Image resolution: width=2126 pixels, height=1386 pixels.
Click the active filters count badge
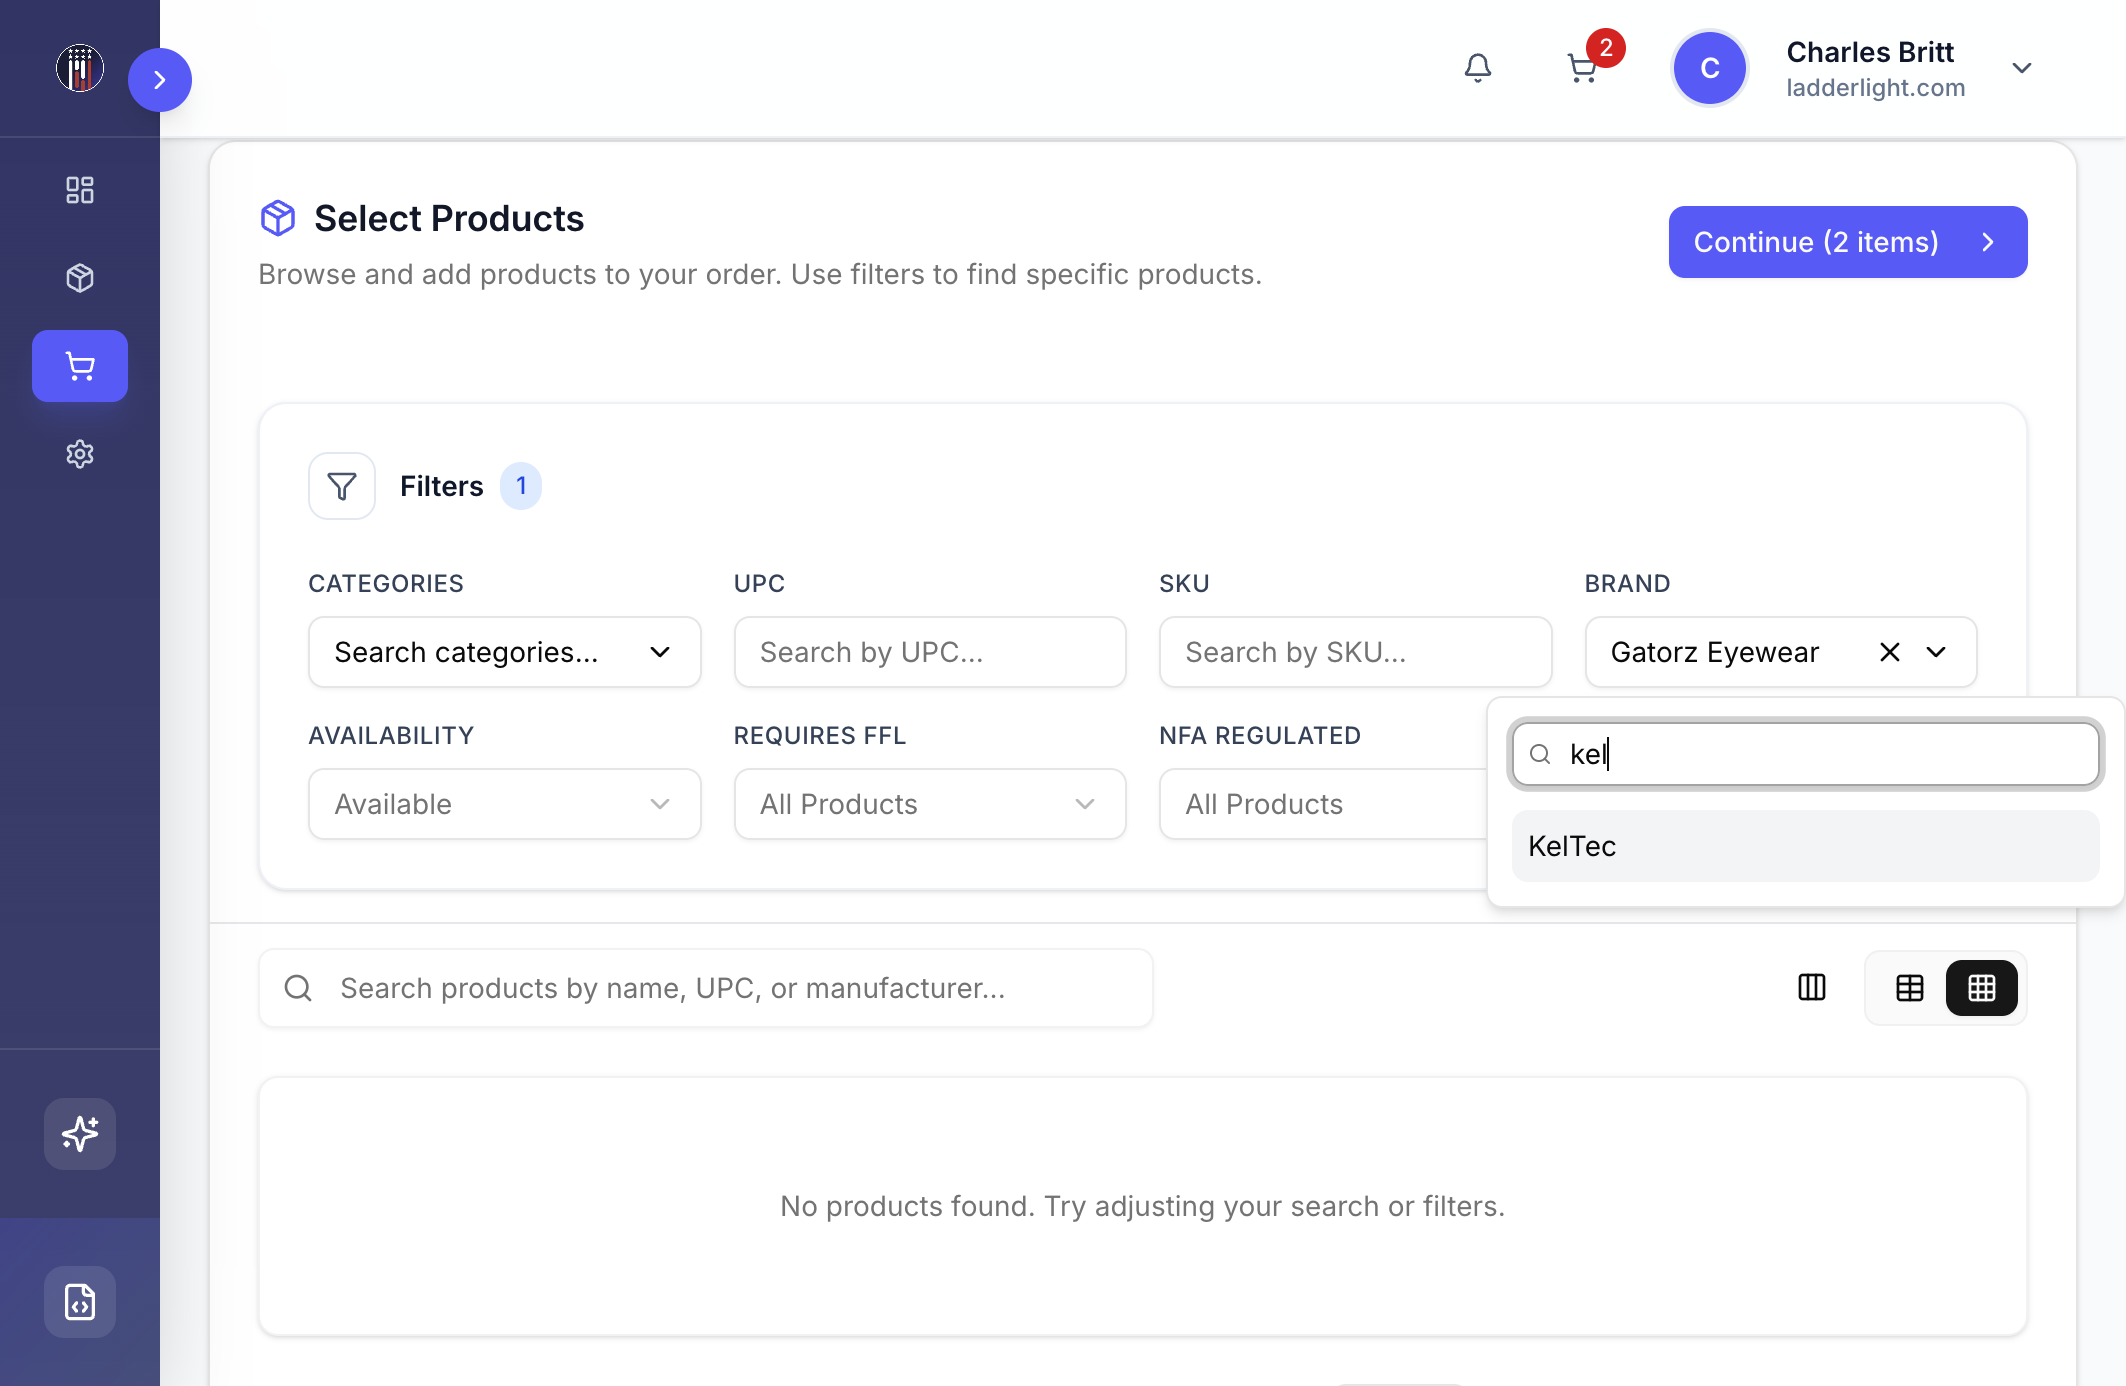pyautogui.click(x=521, y=486)
